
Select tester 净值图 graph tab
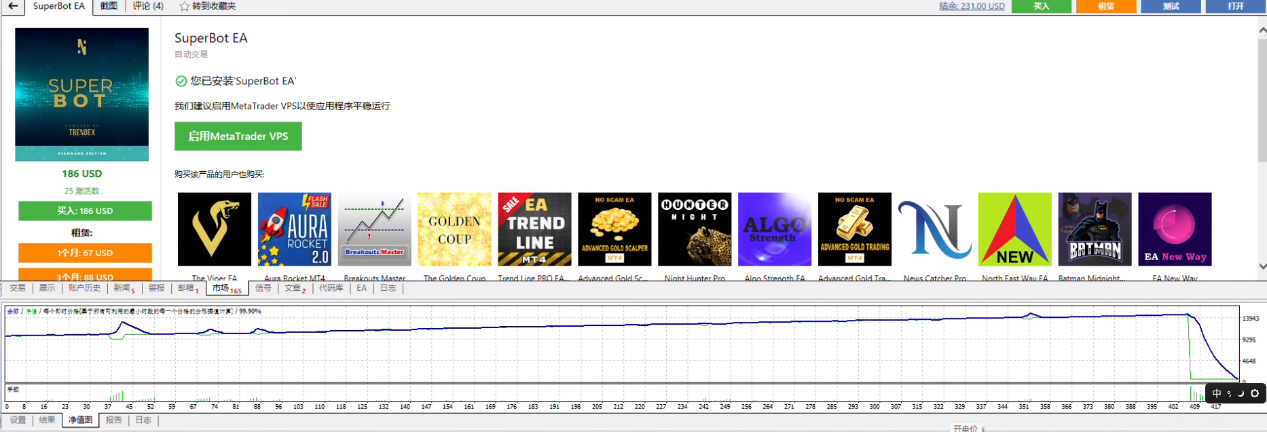(80, 420)
